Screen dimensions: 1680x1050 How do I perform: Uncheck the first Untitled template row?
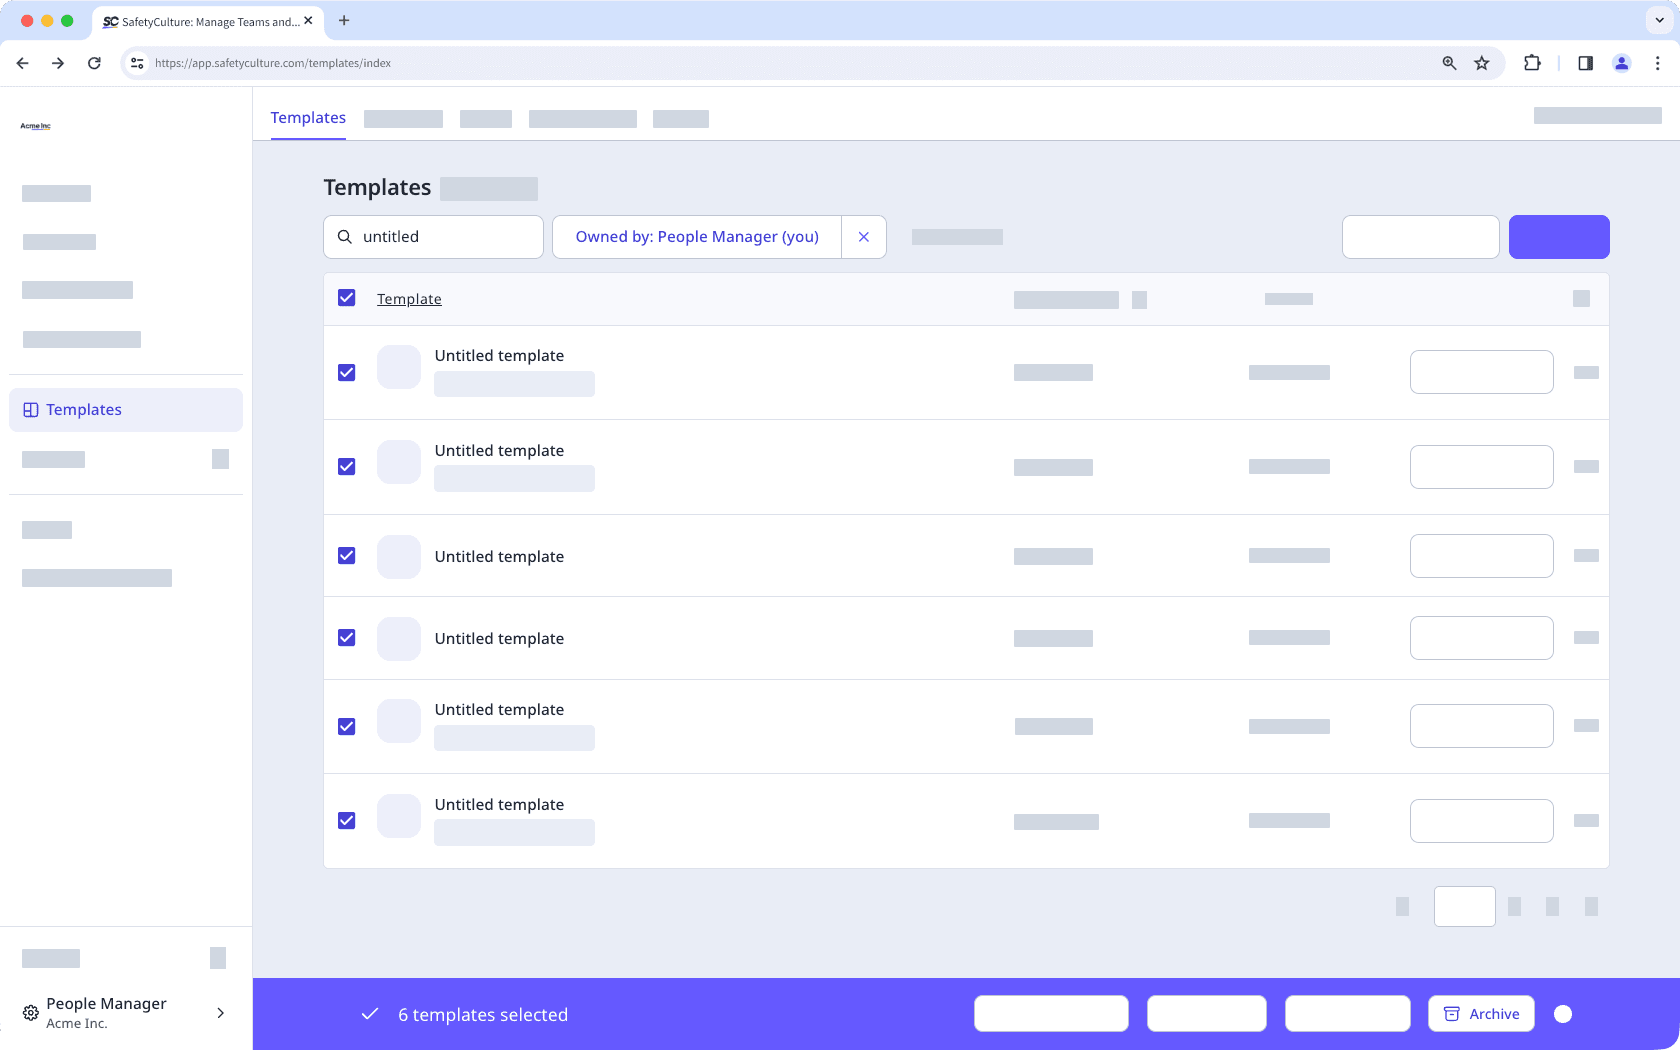[x=346, y=372]
